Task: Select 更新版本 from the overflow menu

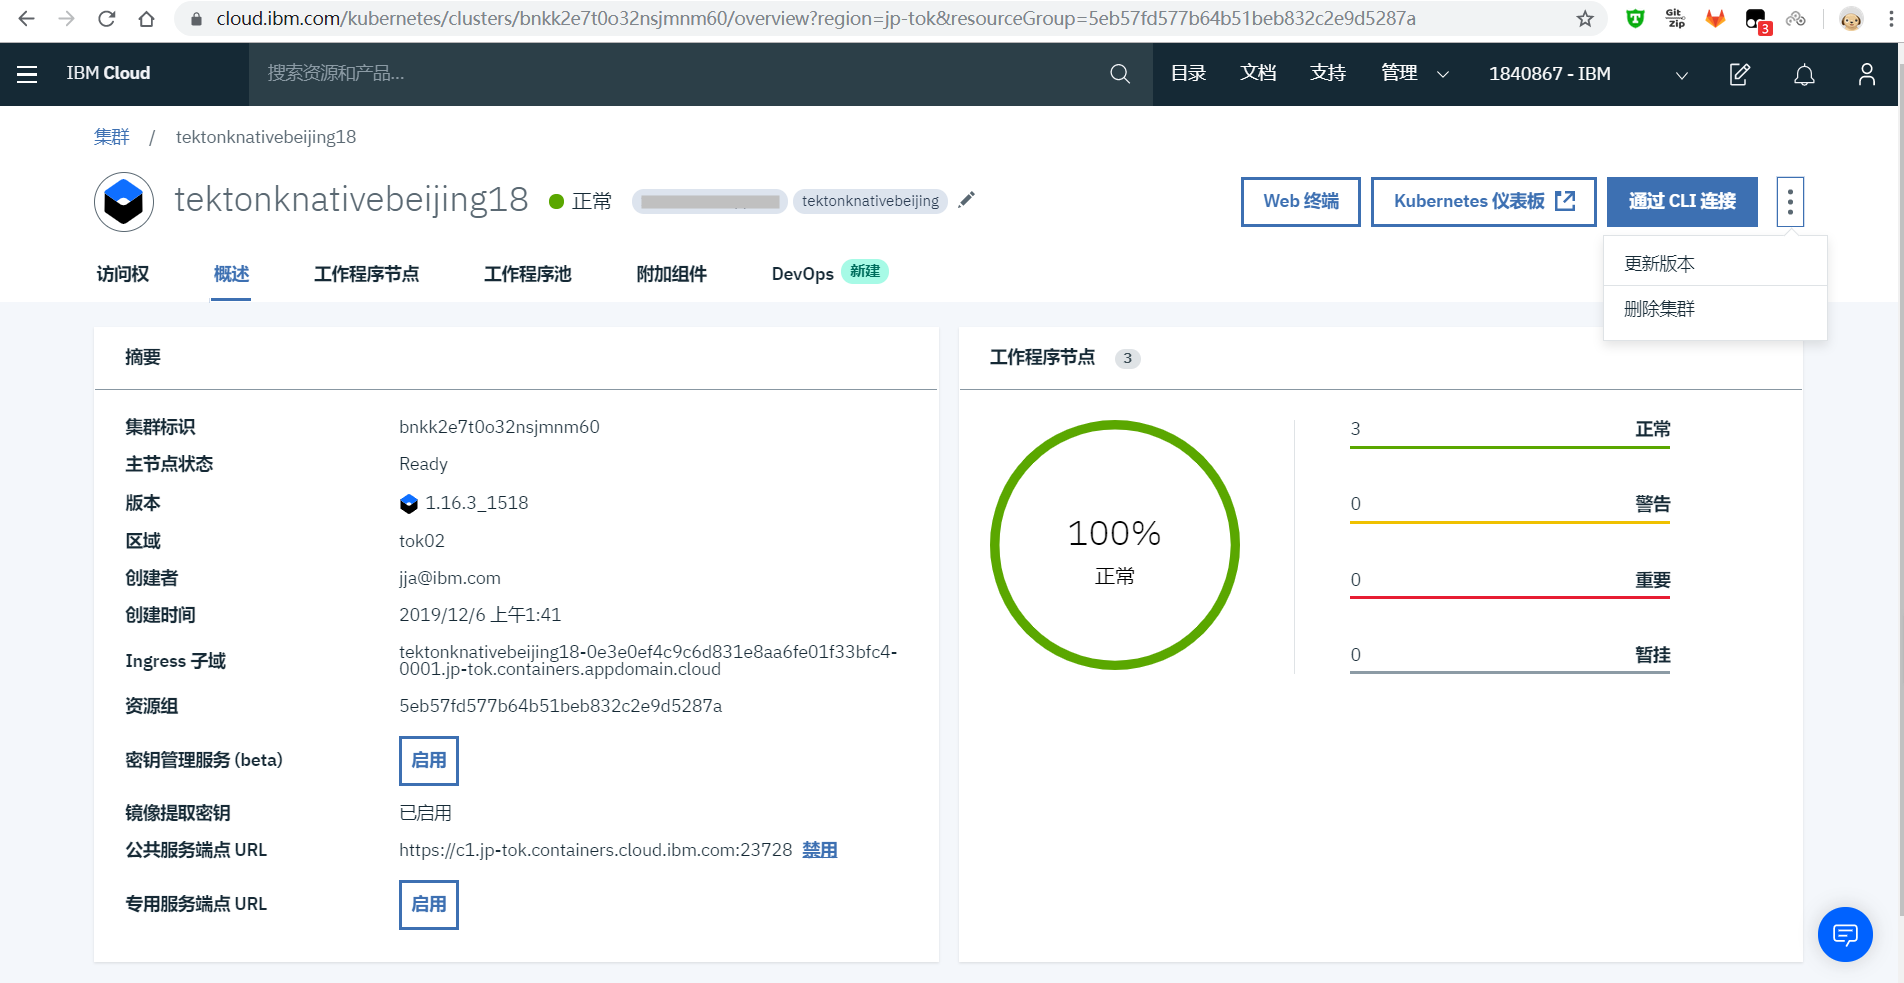Action: 1715,264
